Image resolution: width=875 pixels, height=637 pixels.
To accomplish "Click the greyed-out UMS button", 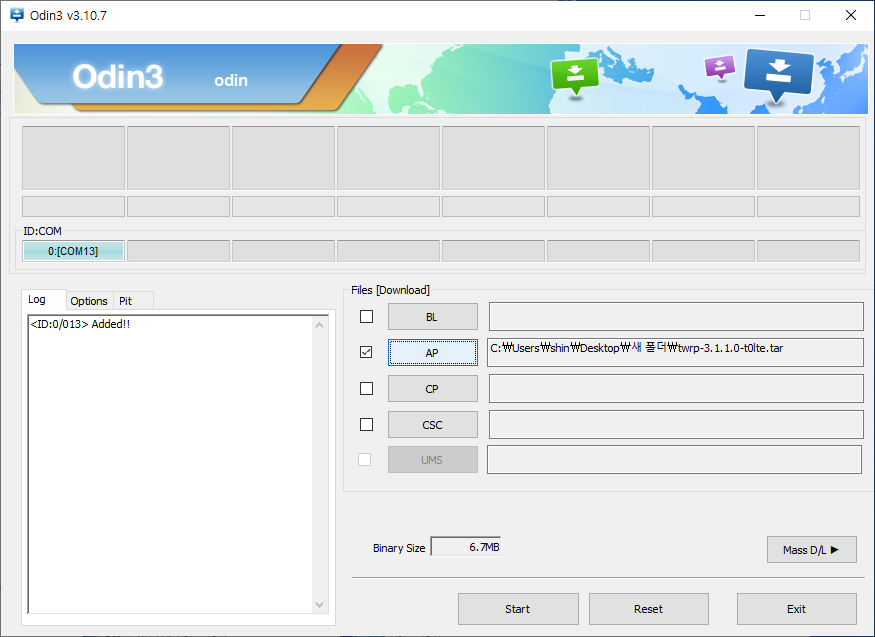I will (x=432, y=460).
